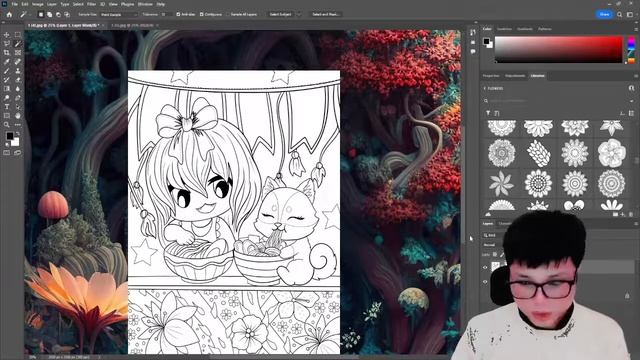Pick a color in the red color field
The image size is (640, 360).
[558, 49]
